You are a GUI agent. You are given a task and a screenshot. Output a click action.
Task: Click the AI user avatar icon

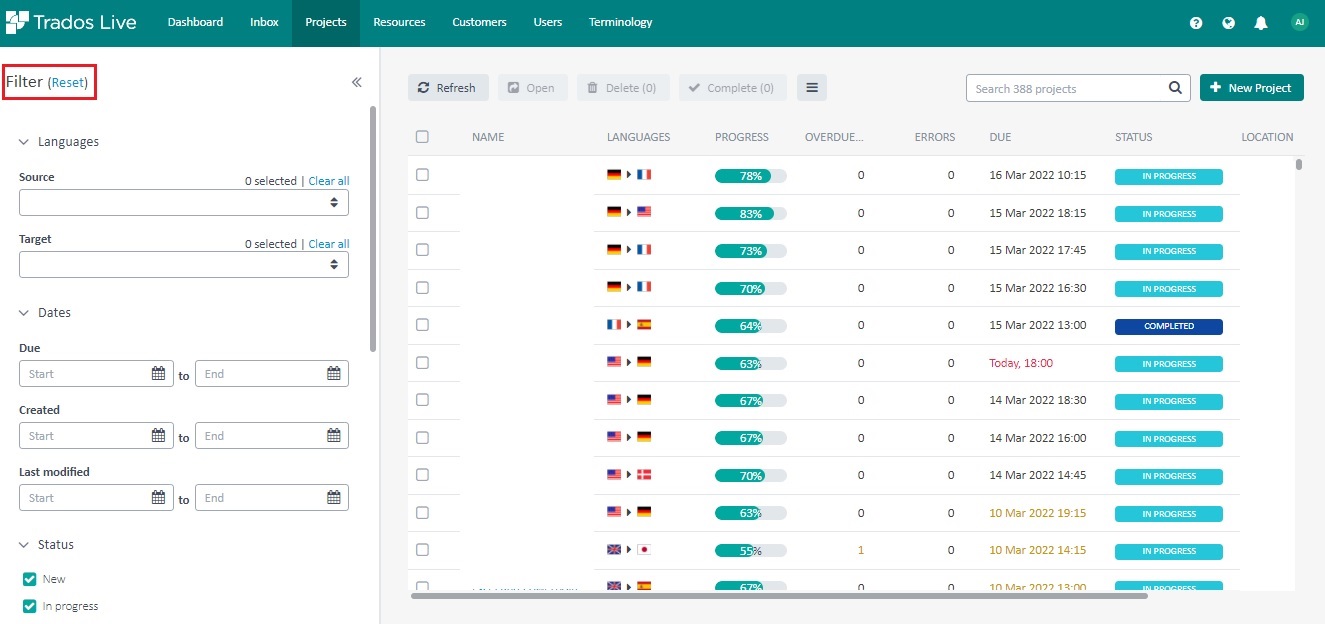point(1298,21)
